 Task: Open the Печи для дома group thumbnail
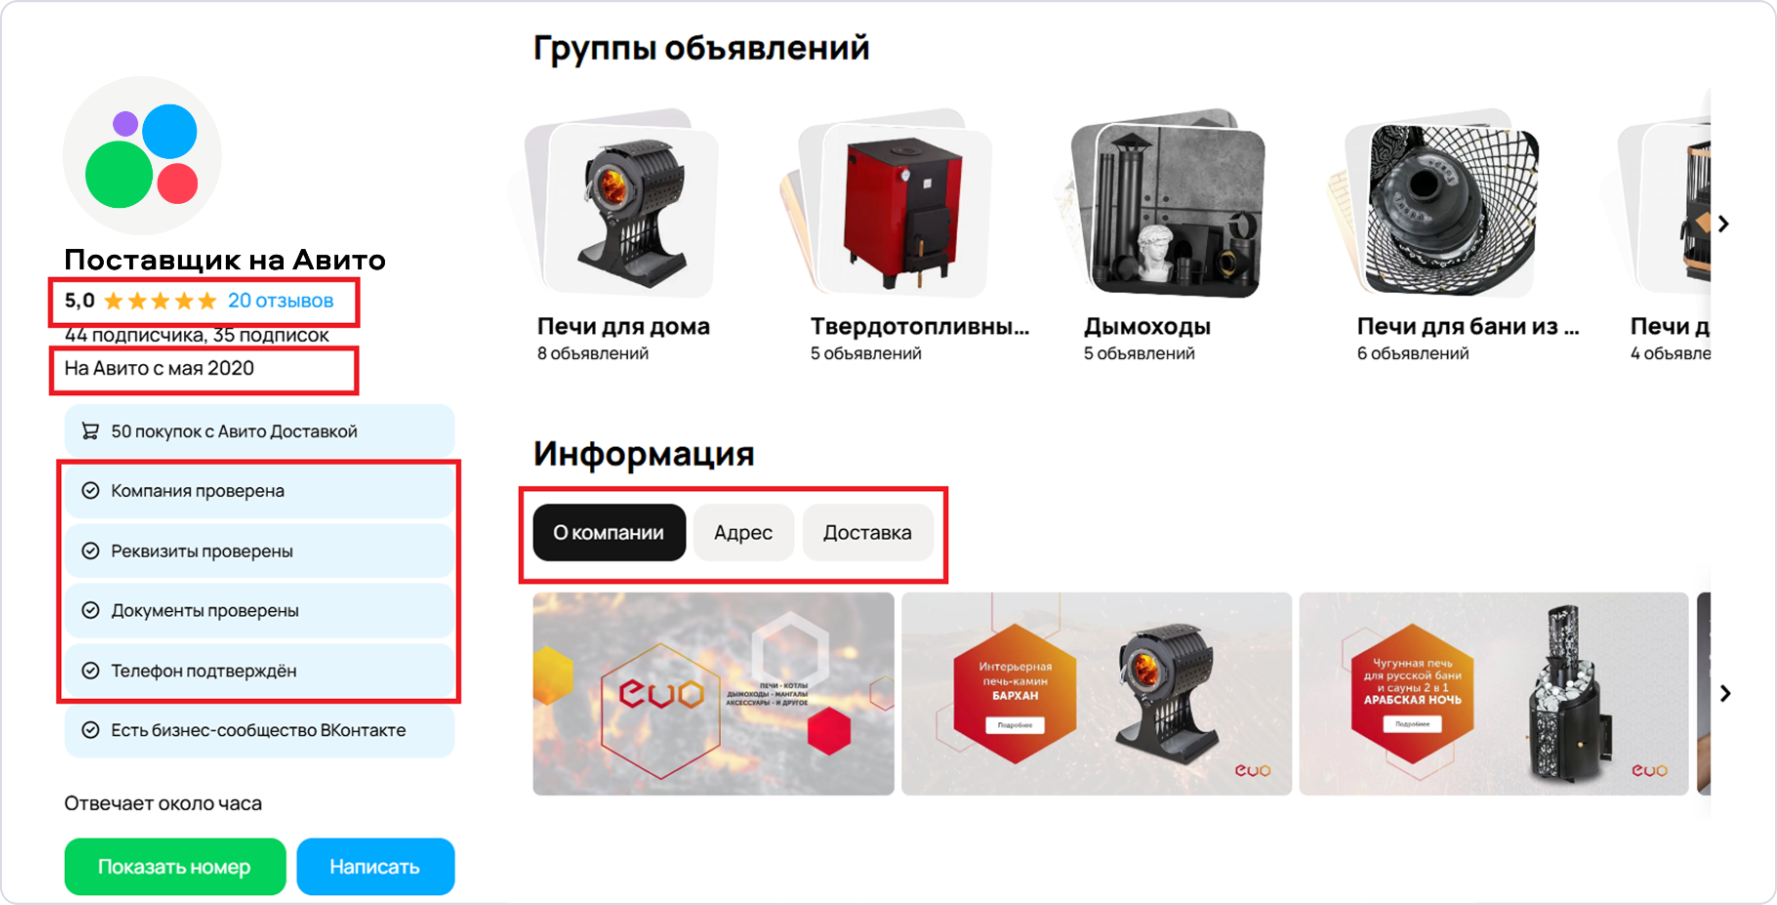click(623, 204)
